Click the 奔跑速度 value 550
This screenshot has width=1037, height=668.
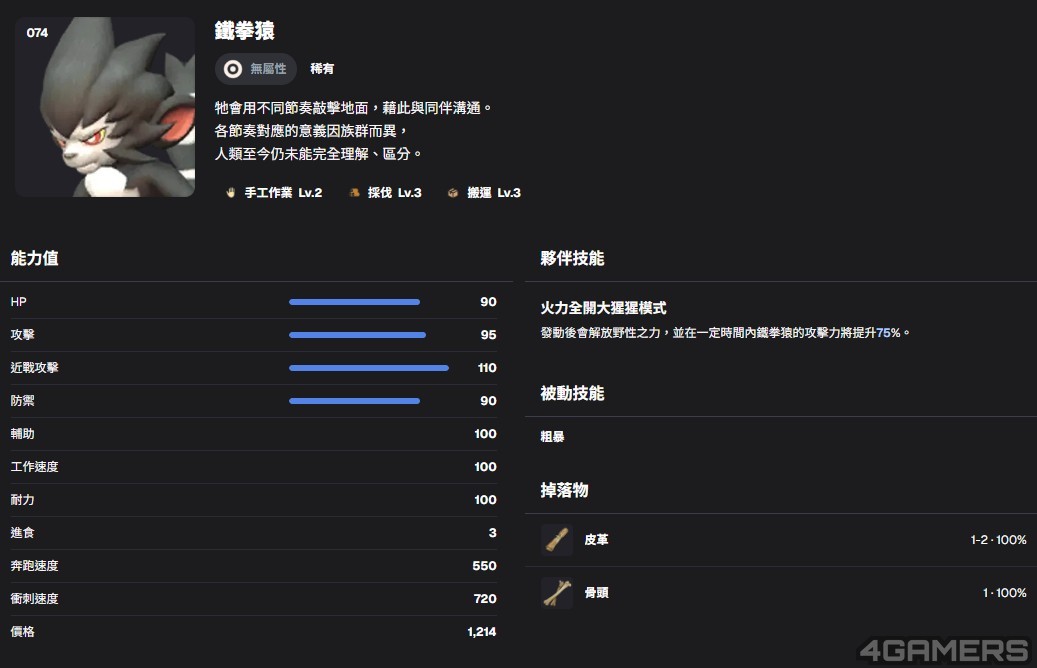(485, 566)
